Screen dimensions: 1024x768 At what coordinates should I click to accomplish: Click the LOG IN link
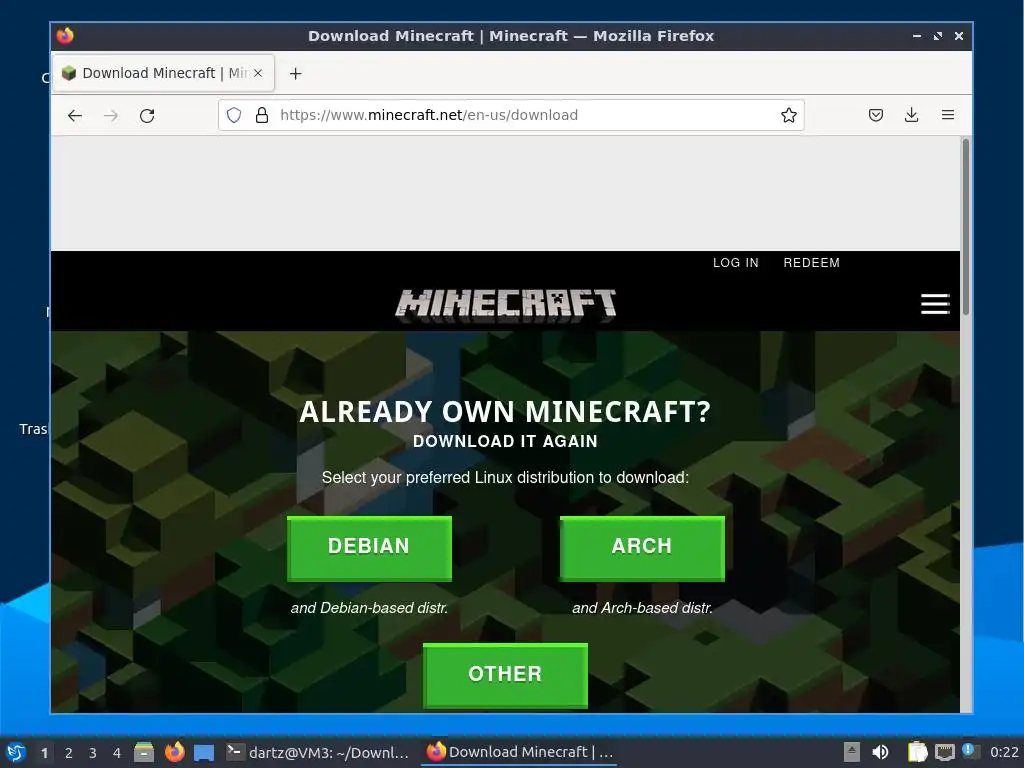point(735,263)
